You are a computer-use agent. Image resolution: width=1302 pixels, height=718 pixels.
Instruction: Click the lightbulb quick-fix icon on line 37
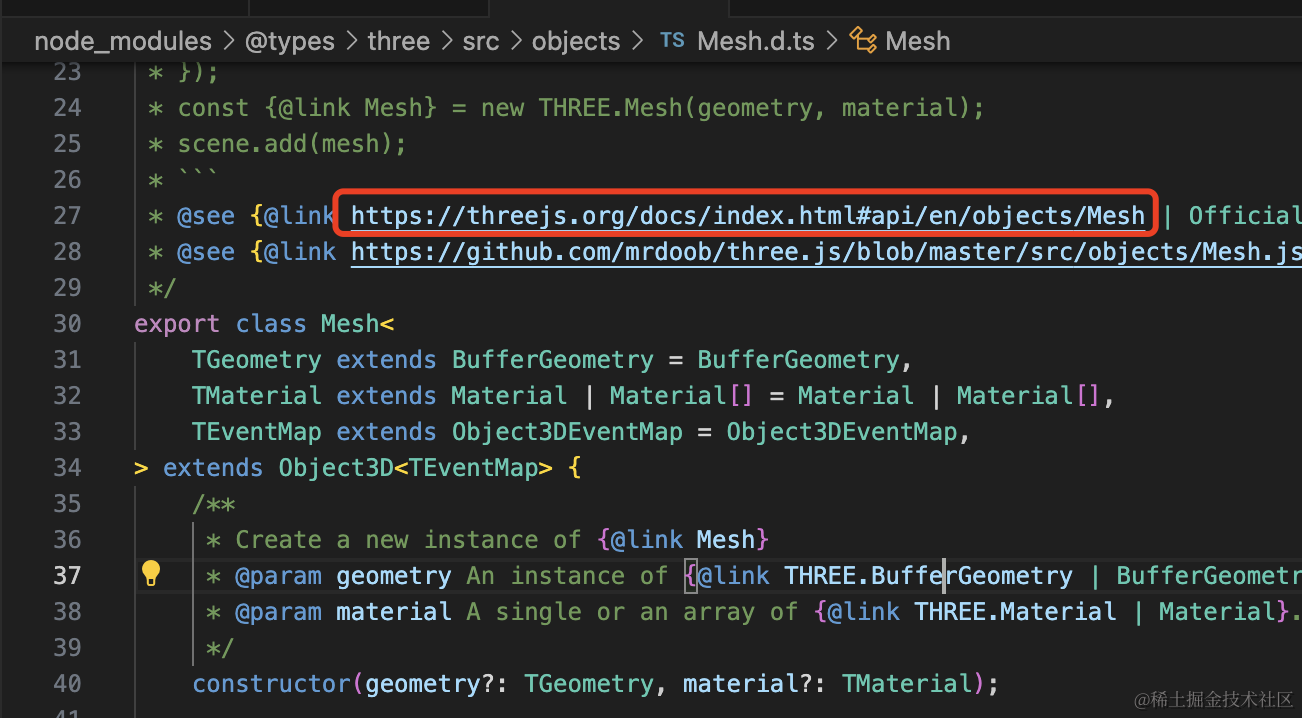(x=150, y=573)
